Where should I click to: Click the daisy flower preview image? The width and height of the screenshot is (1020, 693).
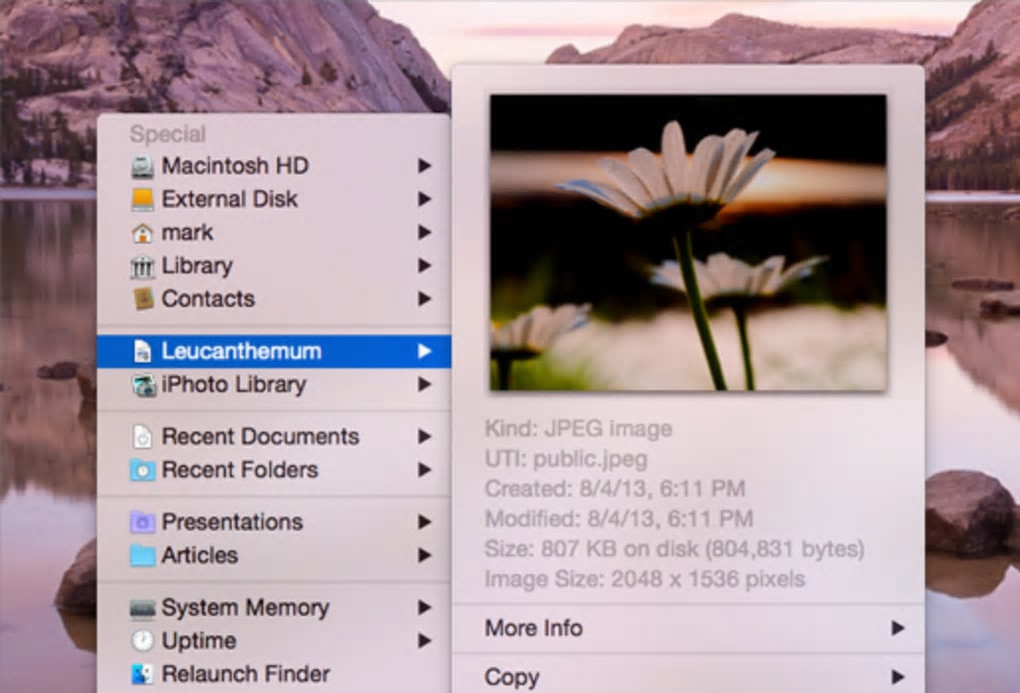pos(688,243)
